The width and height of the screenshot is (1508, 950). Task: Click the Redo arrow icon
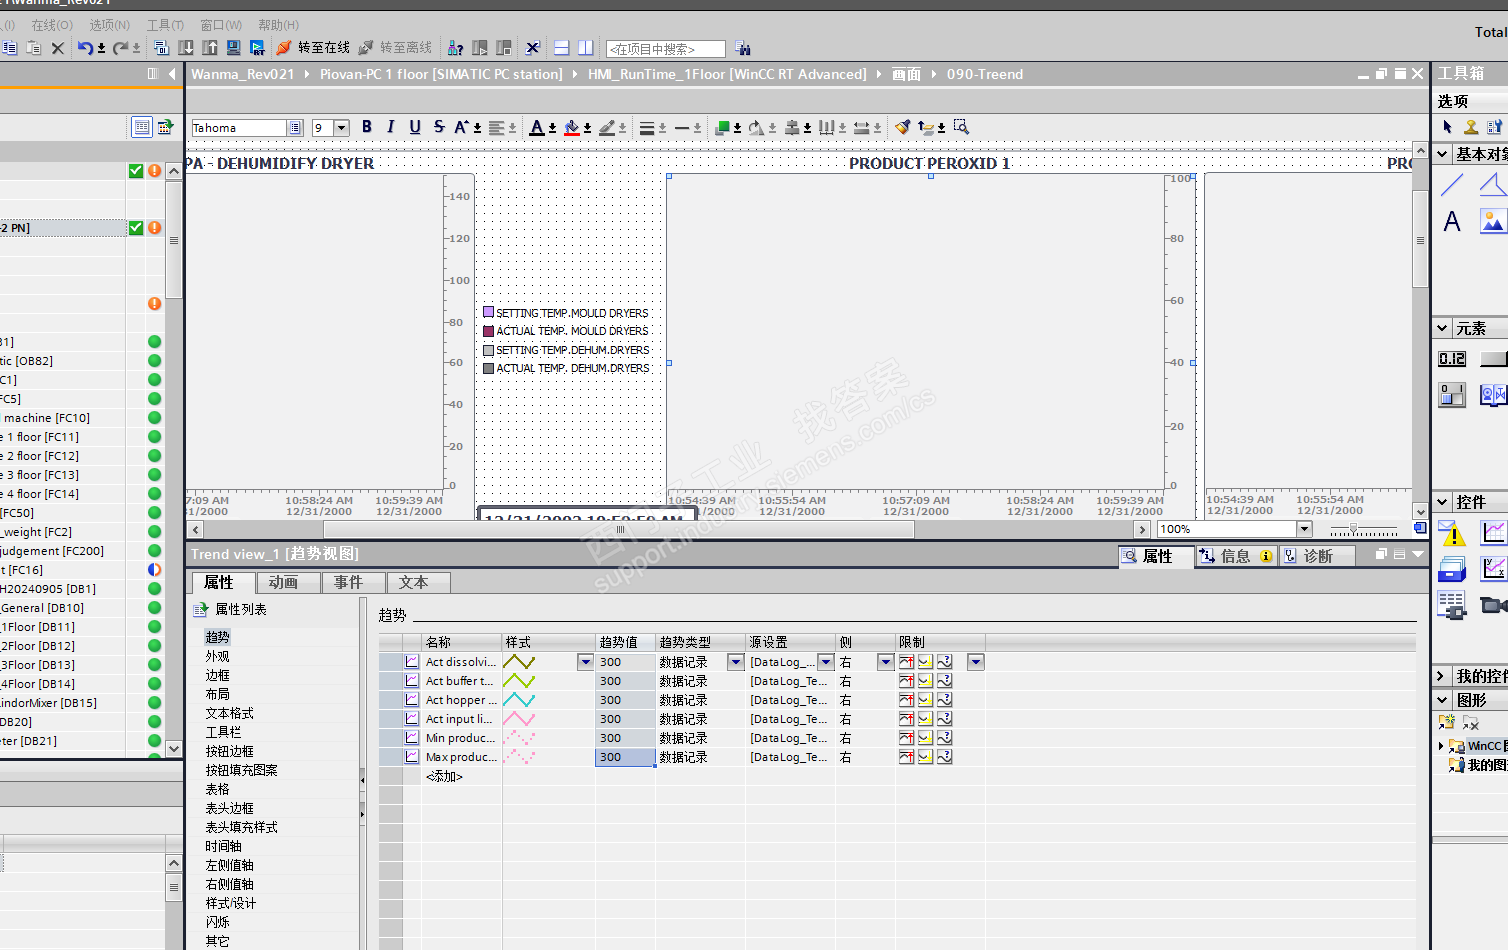pos(120,48)
